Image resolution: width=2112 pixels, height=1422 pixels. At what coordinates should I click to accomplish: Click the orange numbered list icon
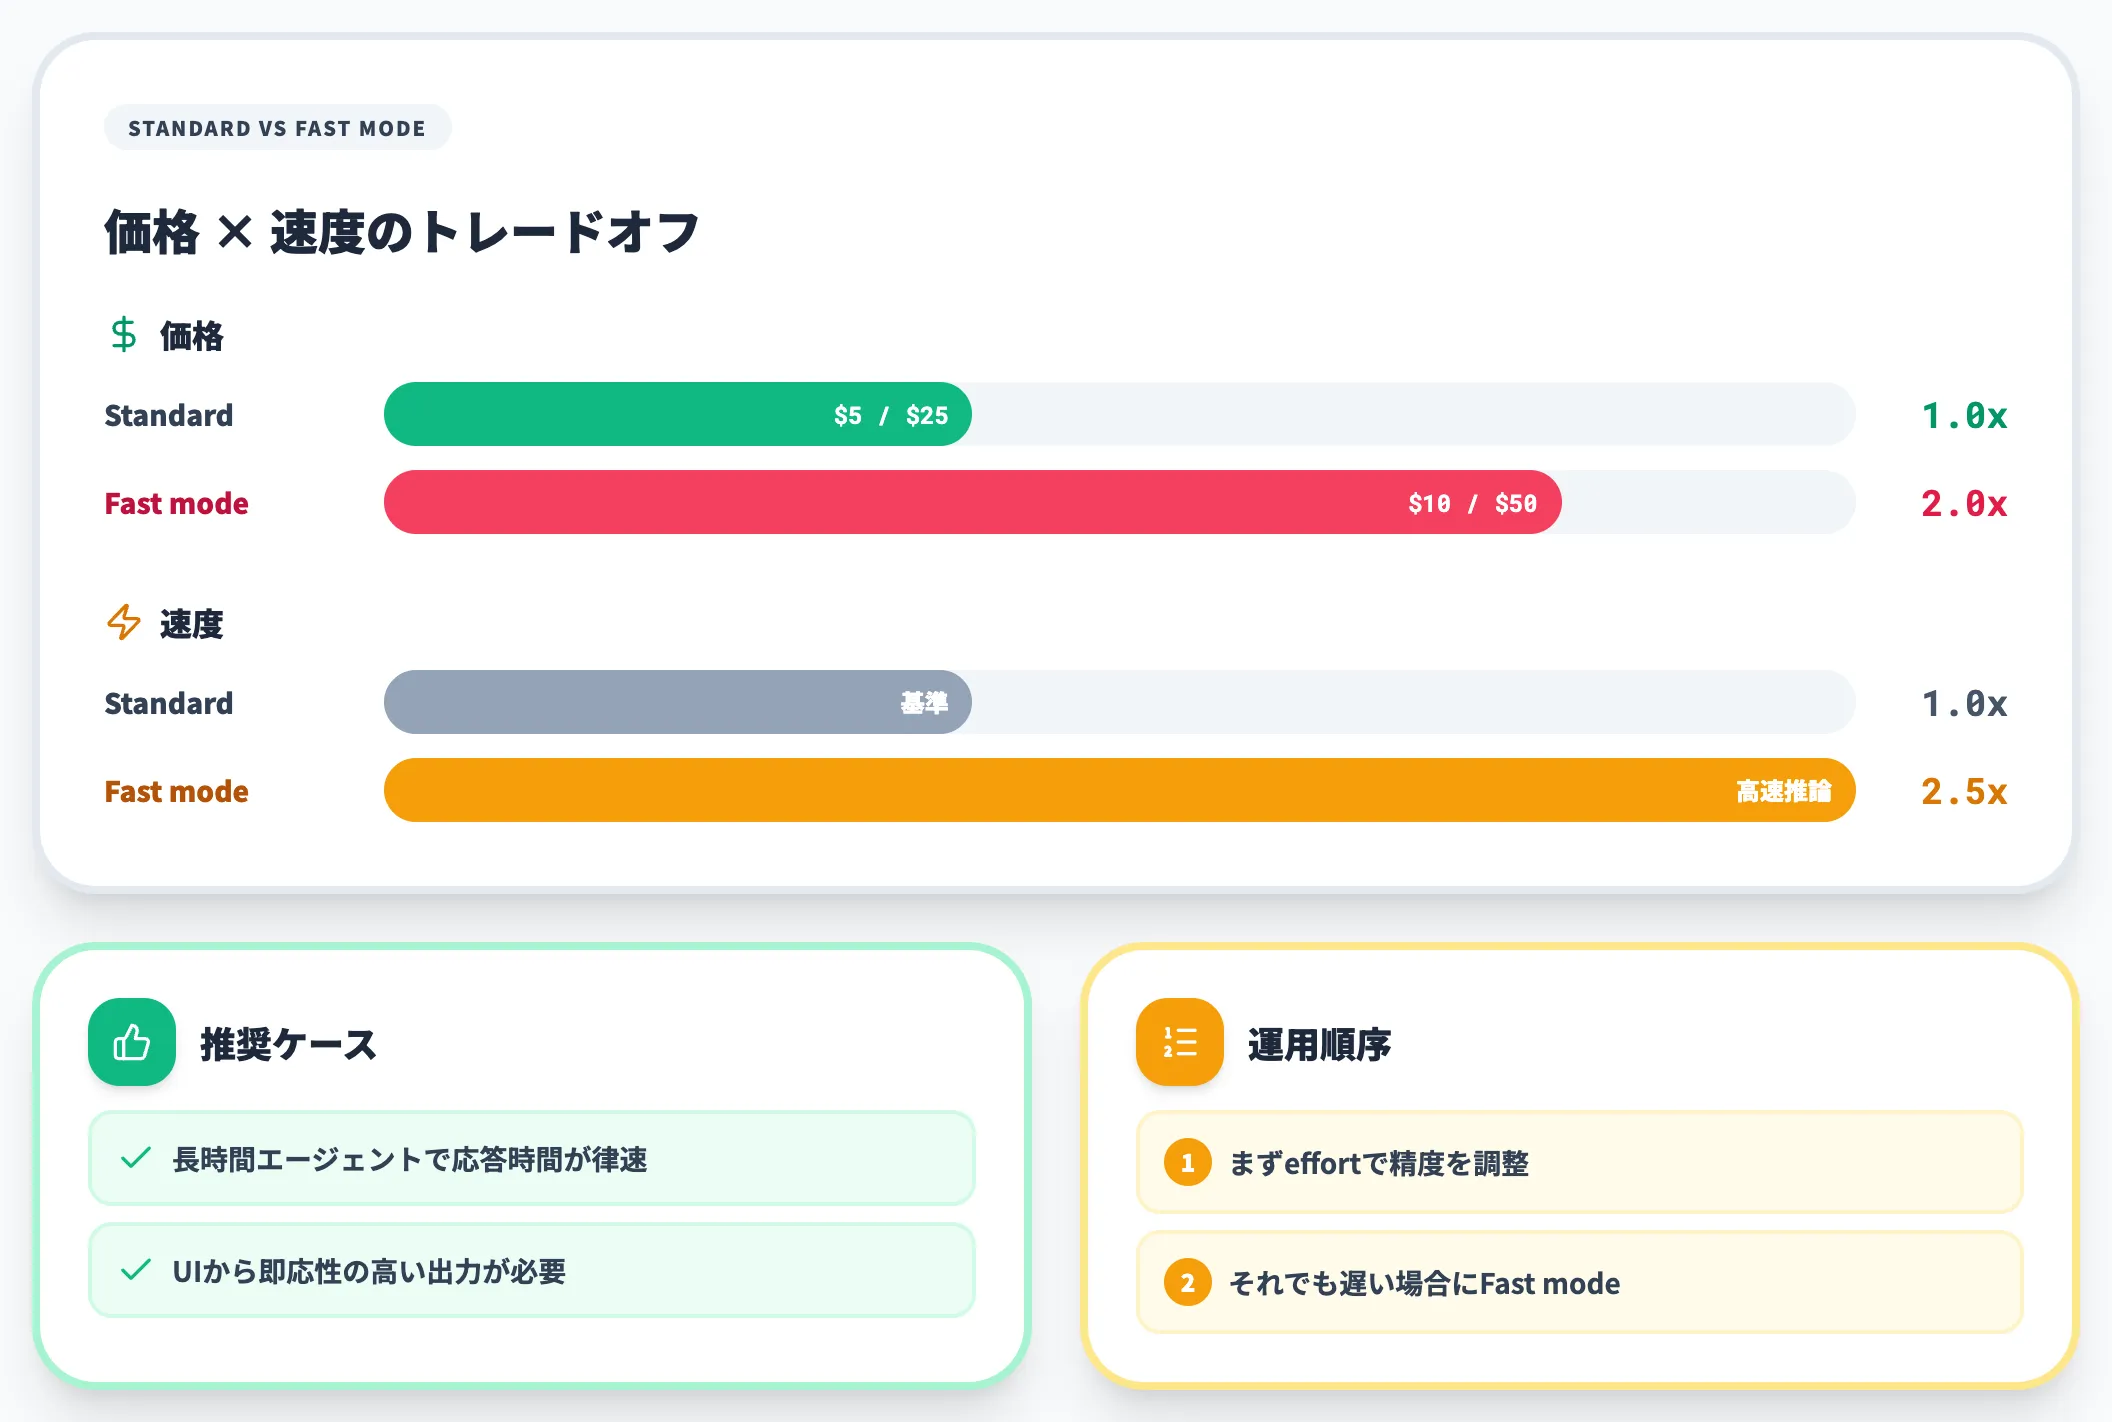coord(1180,1042)
